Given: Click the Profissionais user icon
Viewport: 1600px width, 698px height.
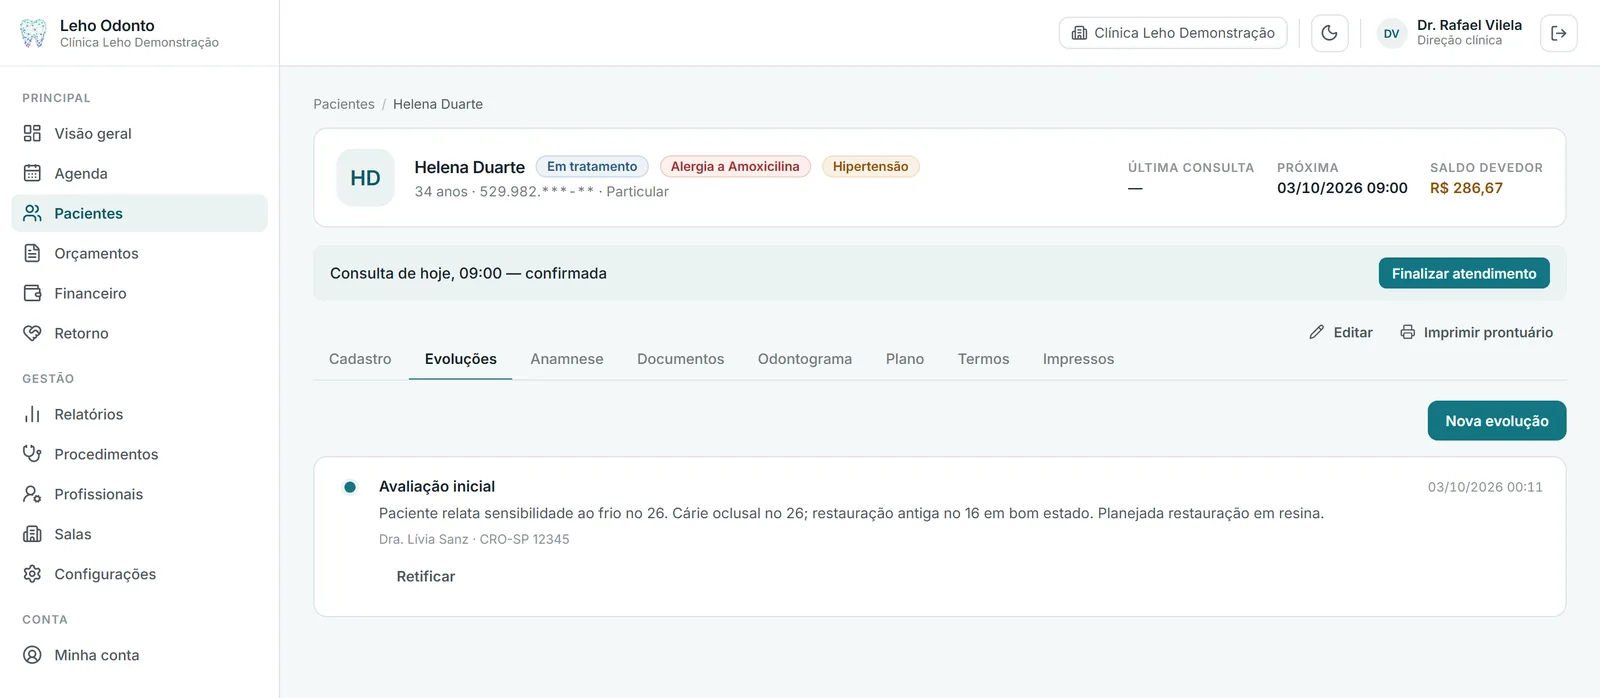Looking at the screenshot, I should [32, 494].
